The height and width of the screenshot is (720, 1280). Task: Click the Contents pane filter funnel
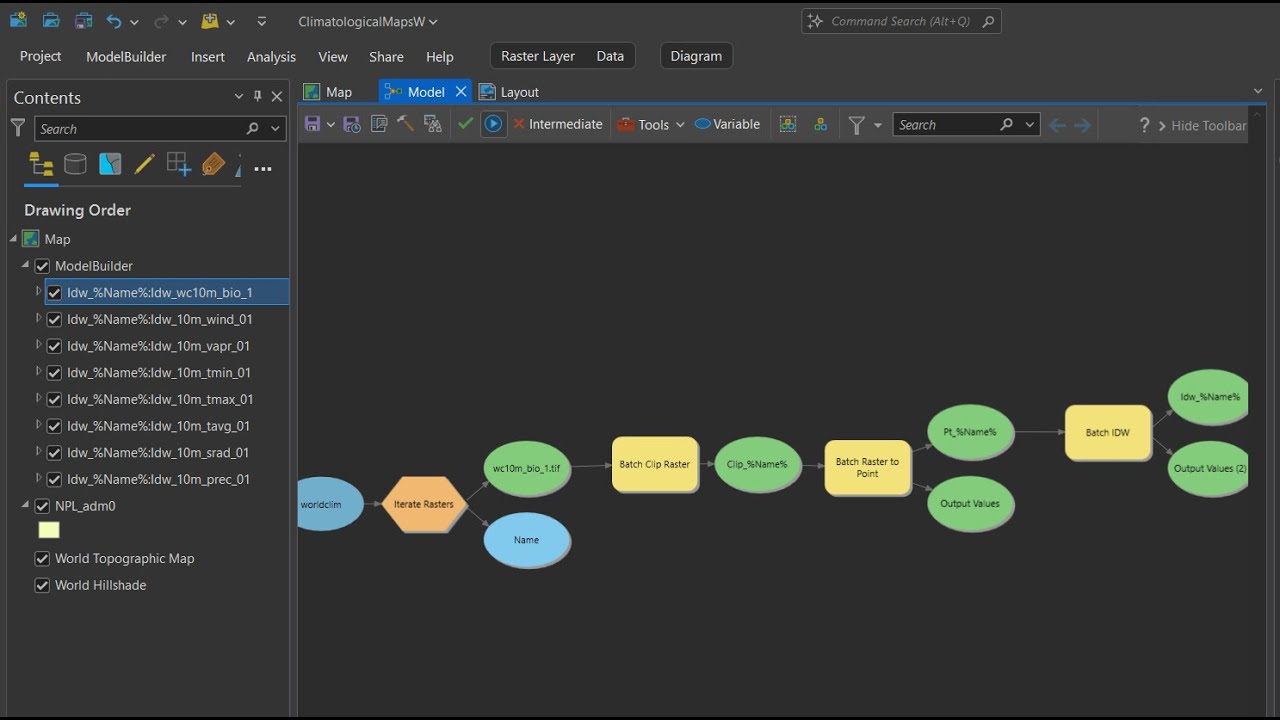click(18, 127)
